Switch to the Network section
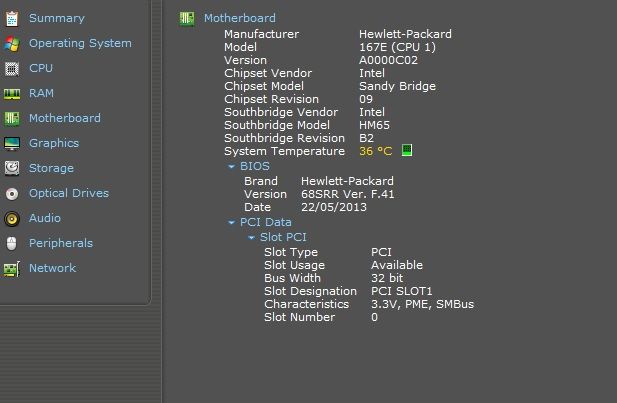The width and height of the screenshot is (617, 403). coord(52,268)
